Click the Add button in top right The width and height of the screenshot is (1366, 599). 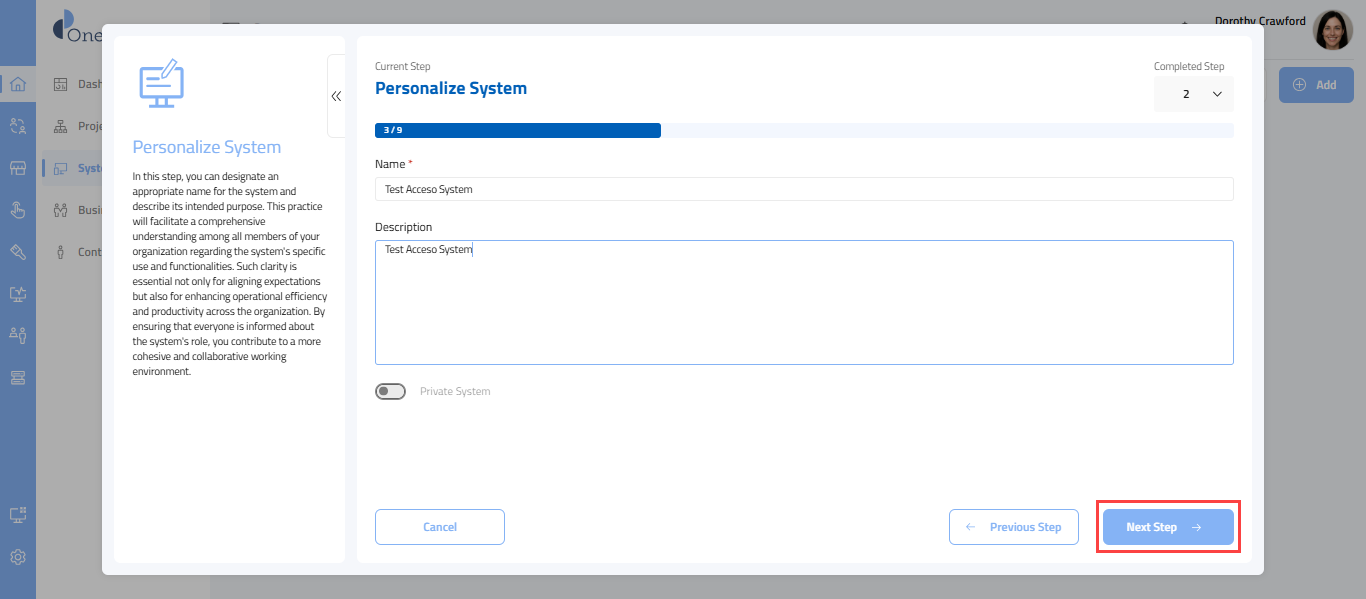(x=1315, y=85)
